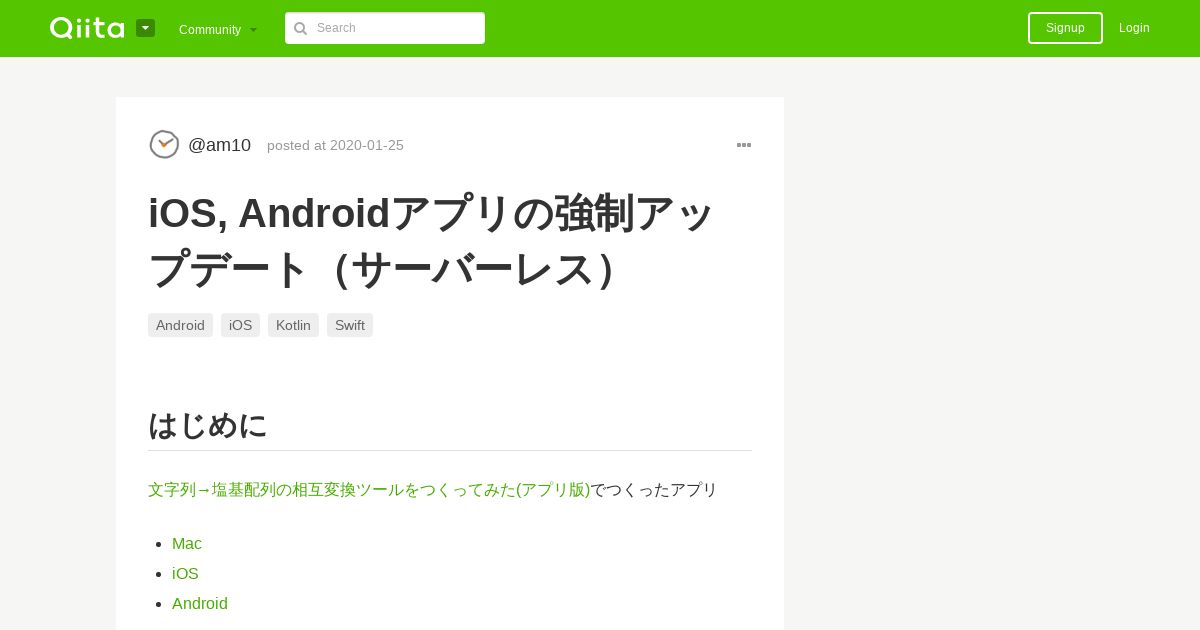Screen dimensions: 1200x630
Task: Select the Android tag
Action: click(180, 325)
